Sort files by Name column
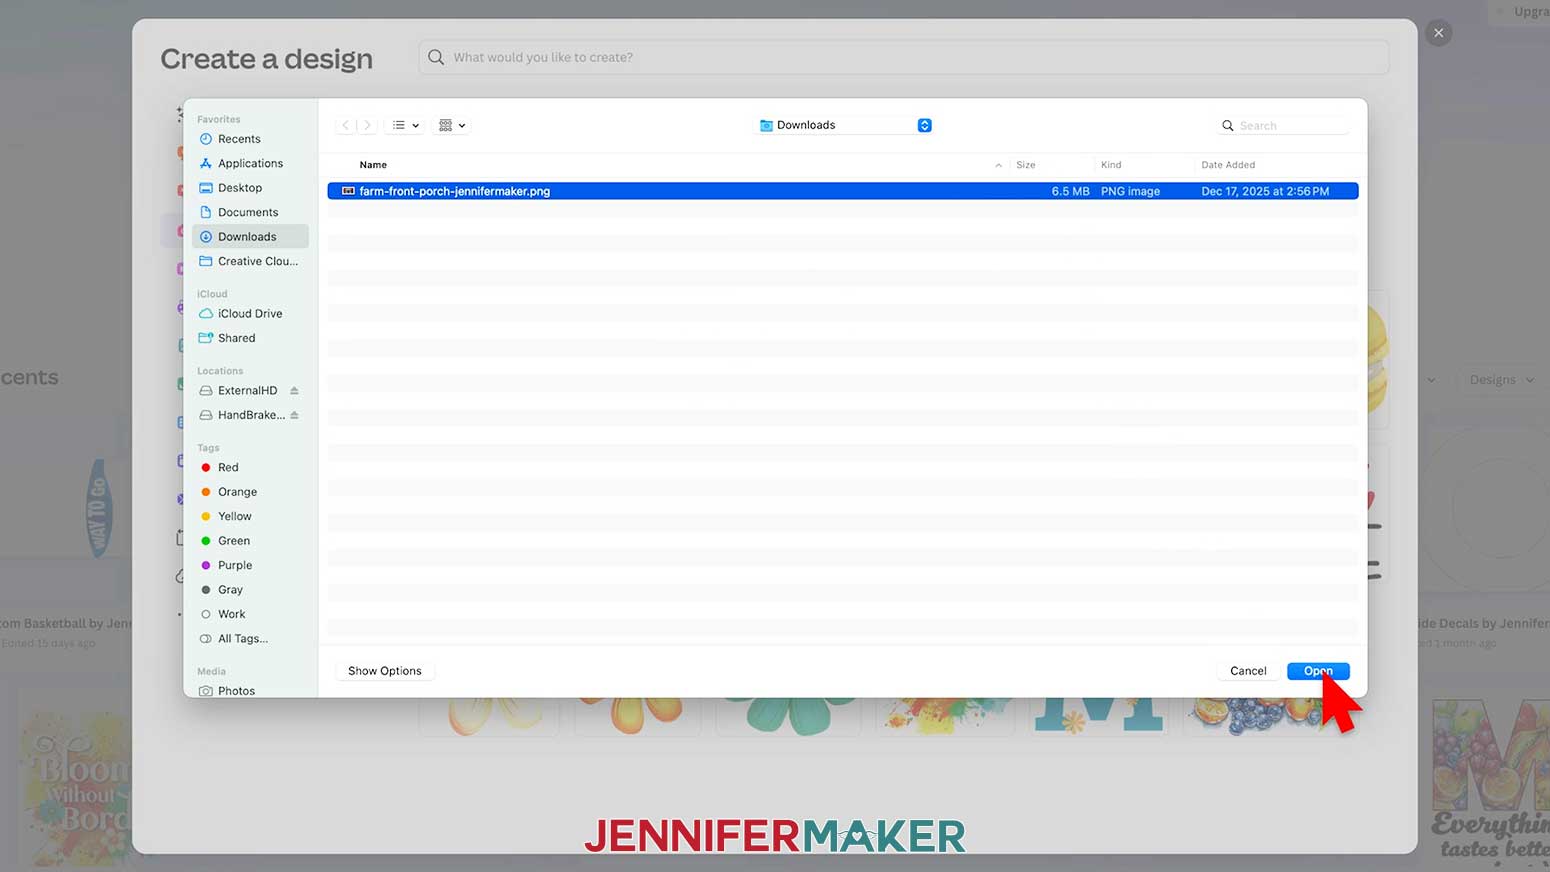Viewport: 1550px width, 872px height. pos(373,165)
